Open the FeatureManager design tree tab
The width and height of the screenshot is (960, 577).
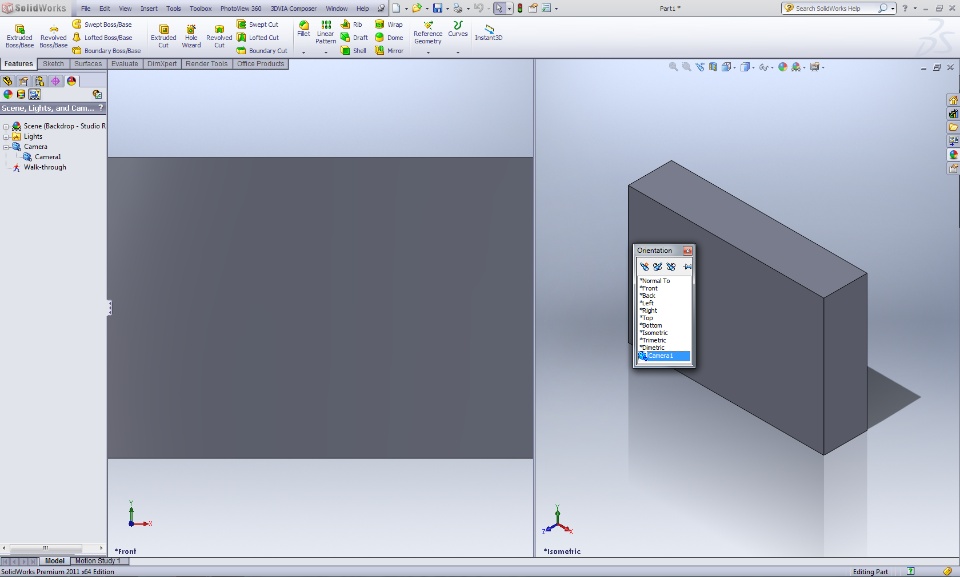7,81
